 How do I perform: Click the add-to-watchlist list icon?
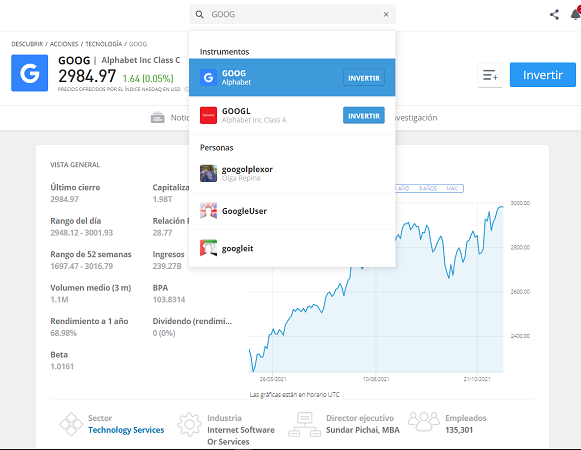click(490, 75)
